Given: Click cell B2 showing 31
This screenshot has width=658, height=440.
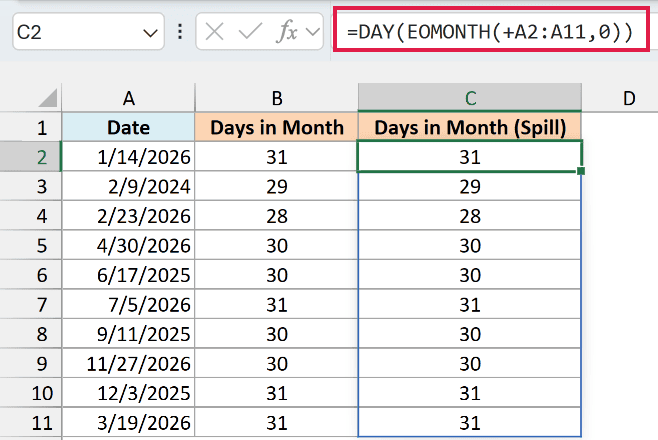Looking at the screenshot, I should (x=277, y=156).
